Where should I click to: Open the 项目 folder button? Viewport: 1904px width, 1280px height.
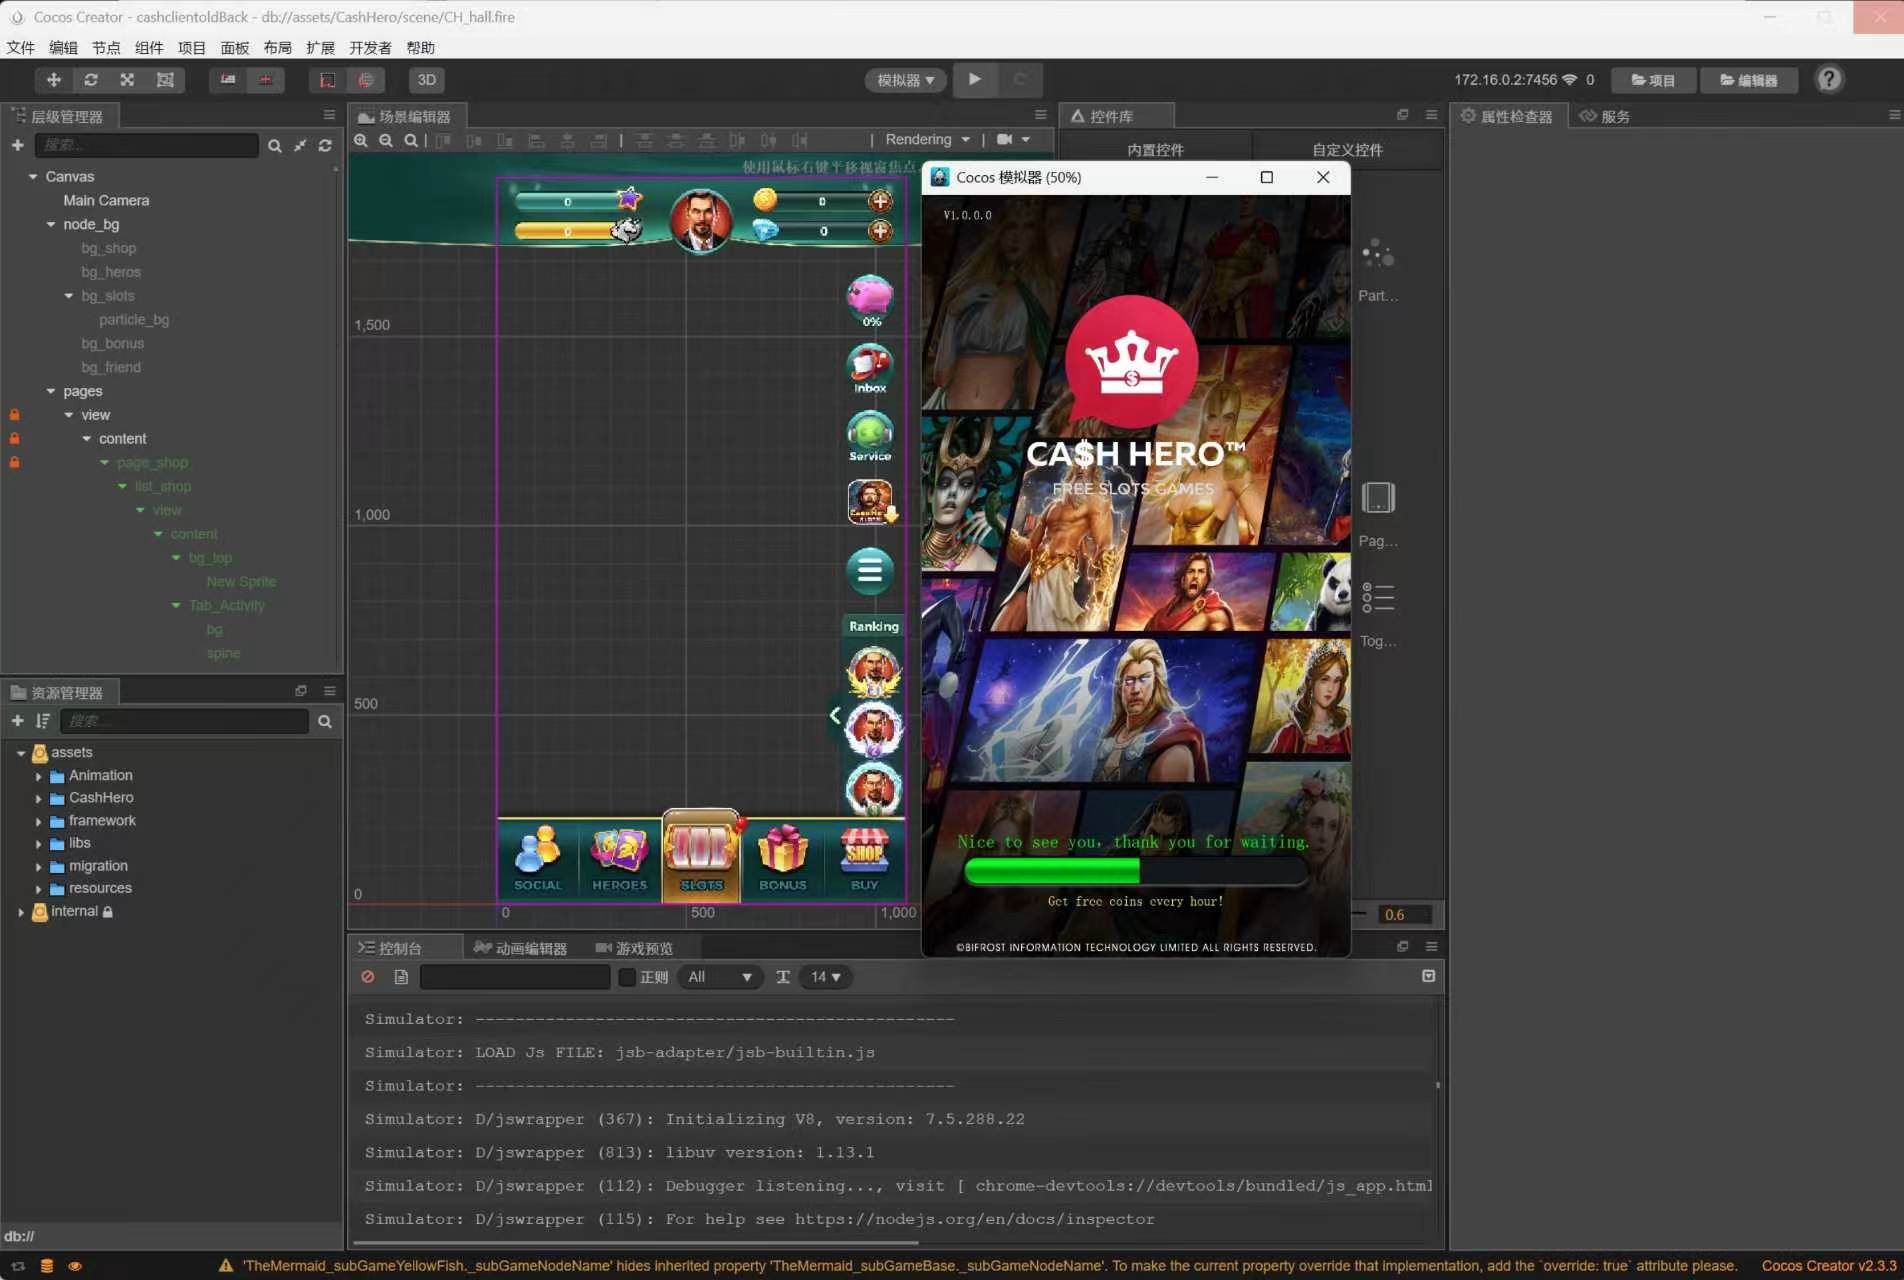point(1653,80)
